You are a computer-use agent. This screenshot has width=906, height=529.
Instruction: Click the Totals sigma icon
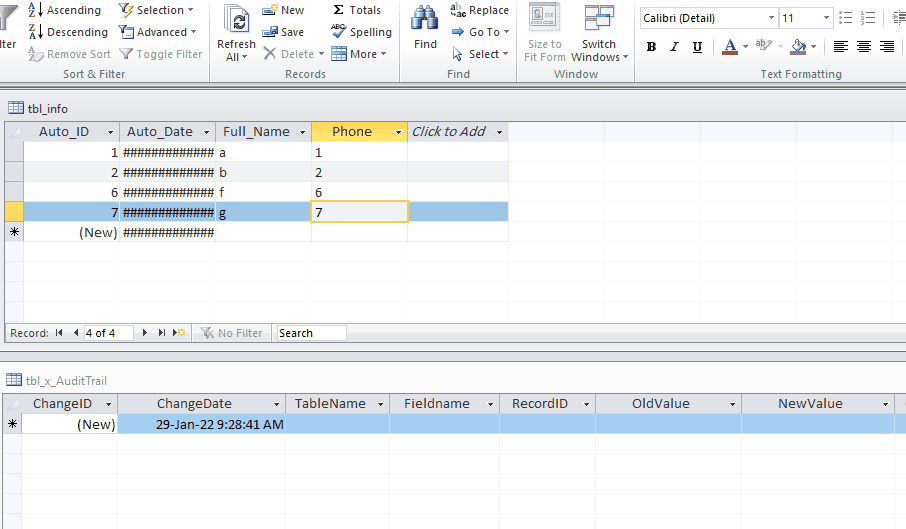coord(339,10)
